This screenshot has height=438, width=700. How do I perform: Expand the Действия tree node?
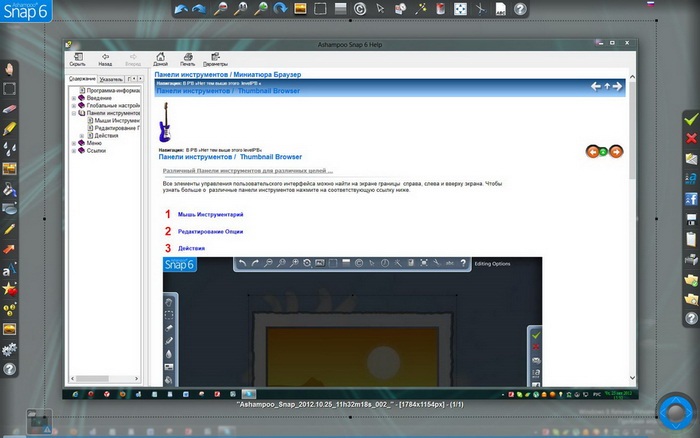point(82,135)
